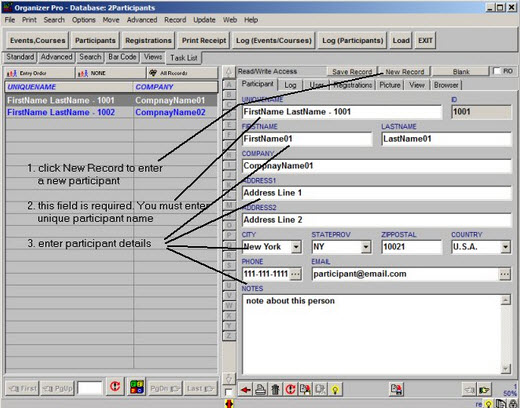Image resolution: width=520 pixels, height=408 pixels.
Task: Click the Notes scrollbar down arrow
Action: [505, 368]
